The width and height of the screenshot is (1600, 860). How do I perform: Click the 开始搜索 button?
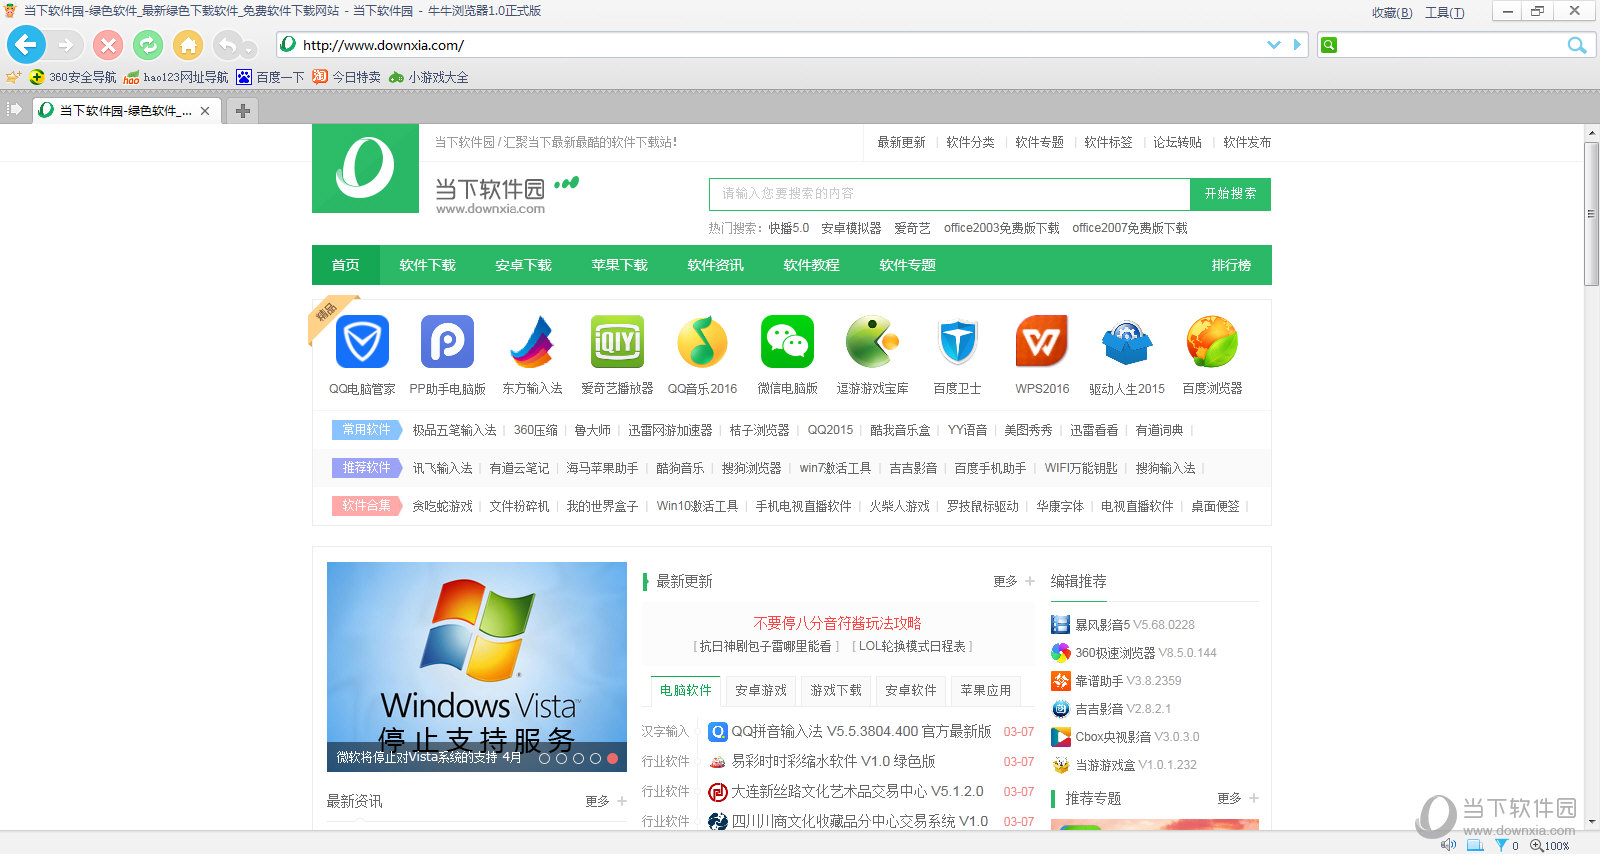tap(1230, 194)
